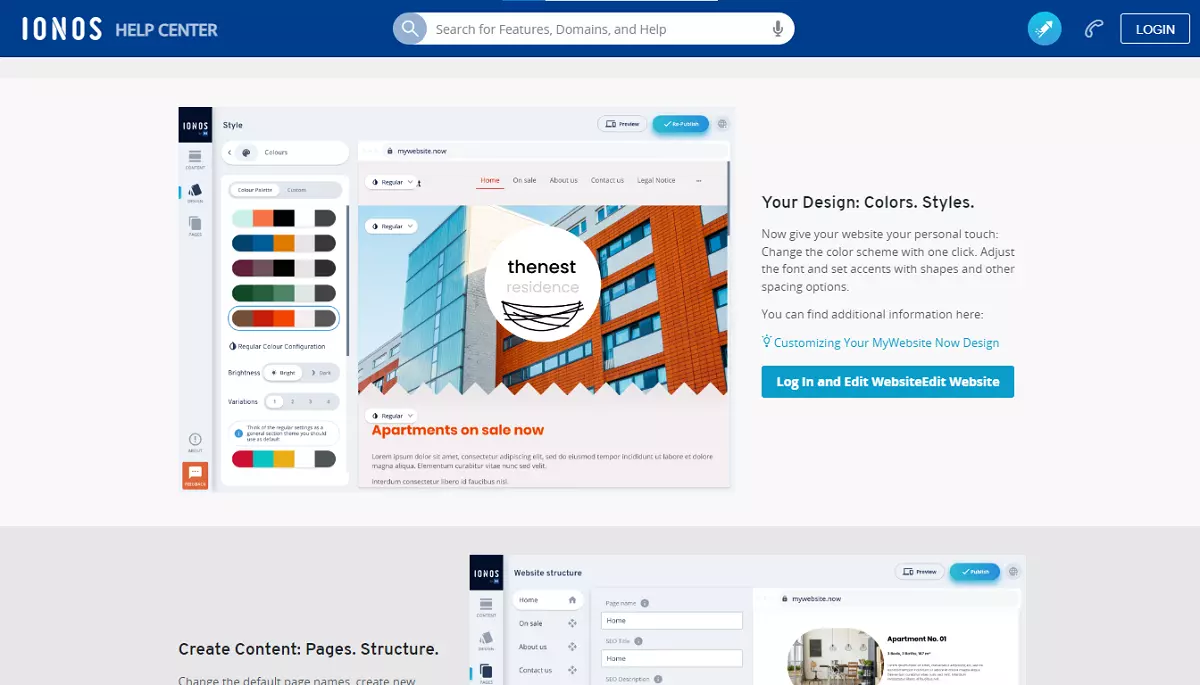
Task: Select Variation 1
Action: click(x=275, y=401)
